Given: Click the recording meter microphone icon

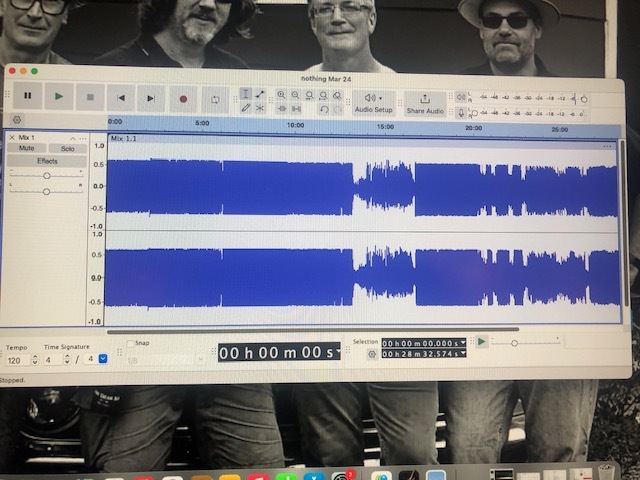Looking at the screenshot, I should point(461,113).
